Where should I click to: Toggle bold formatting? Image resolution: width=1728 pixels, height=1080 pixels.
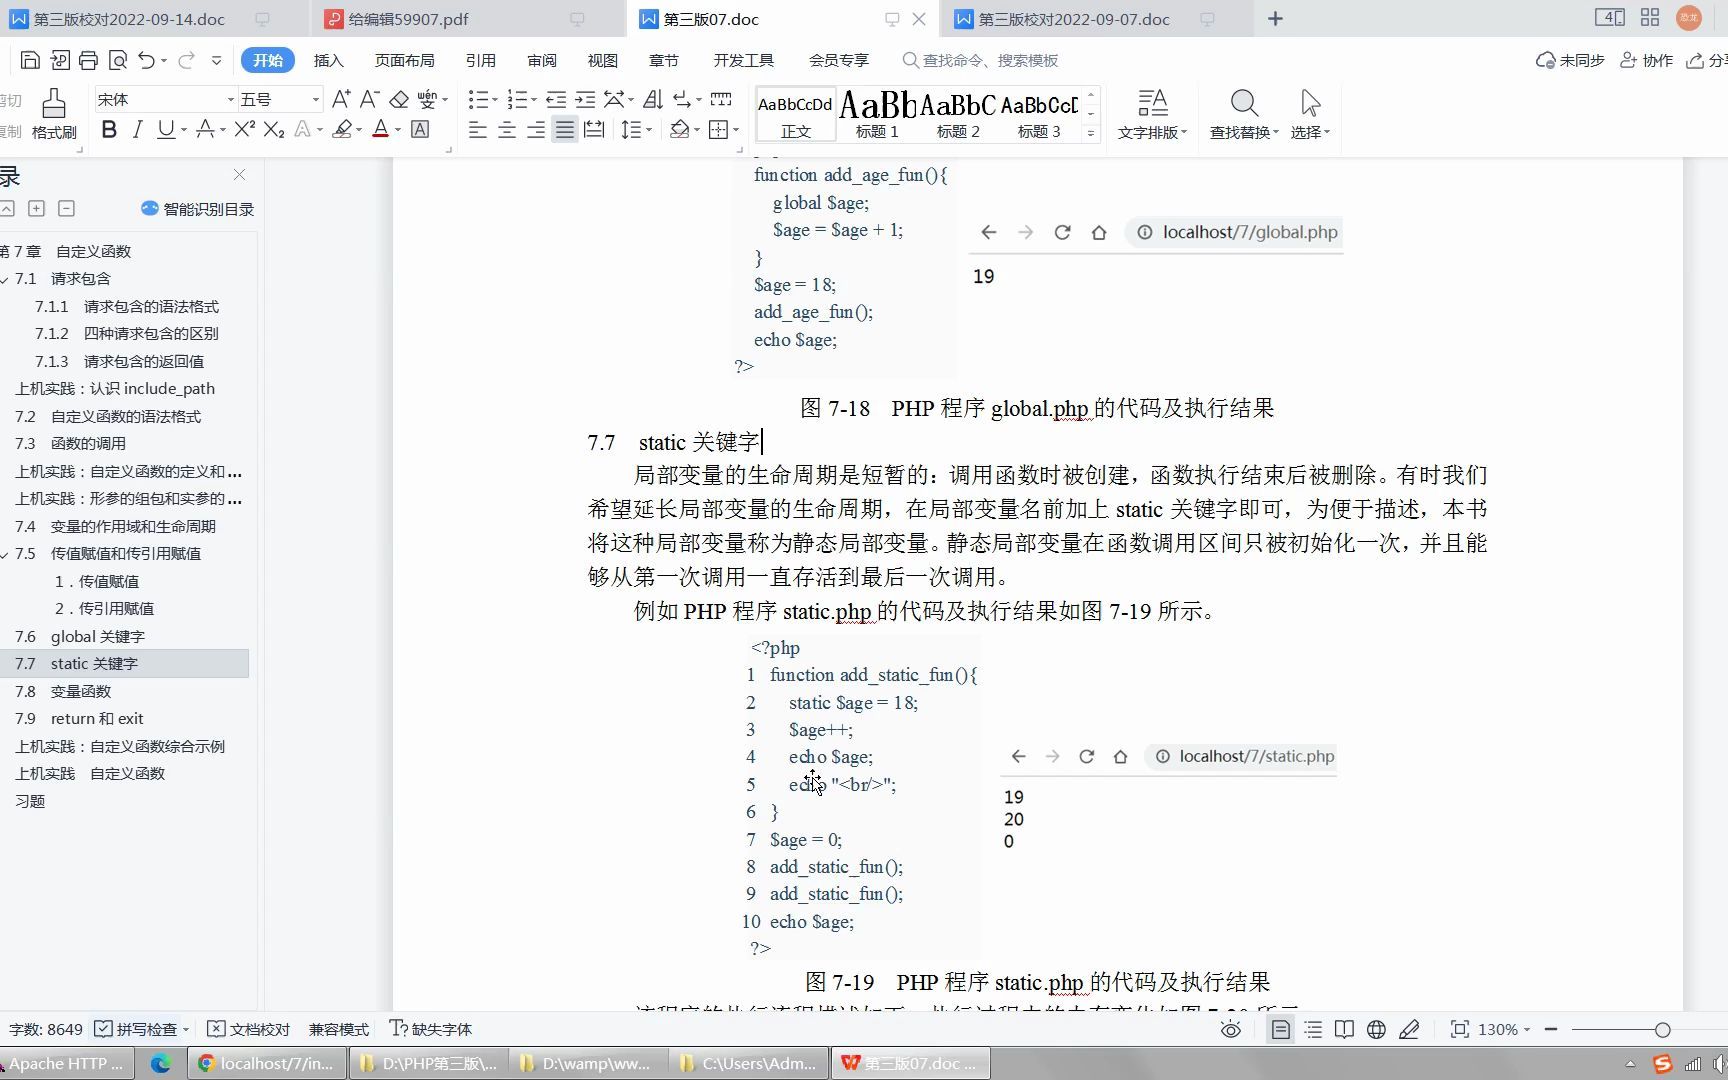coord(109,129)
